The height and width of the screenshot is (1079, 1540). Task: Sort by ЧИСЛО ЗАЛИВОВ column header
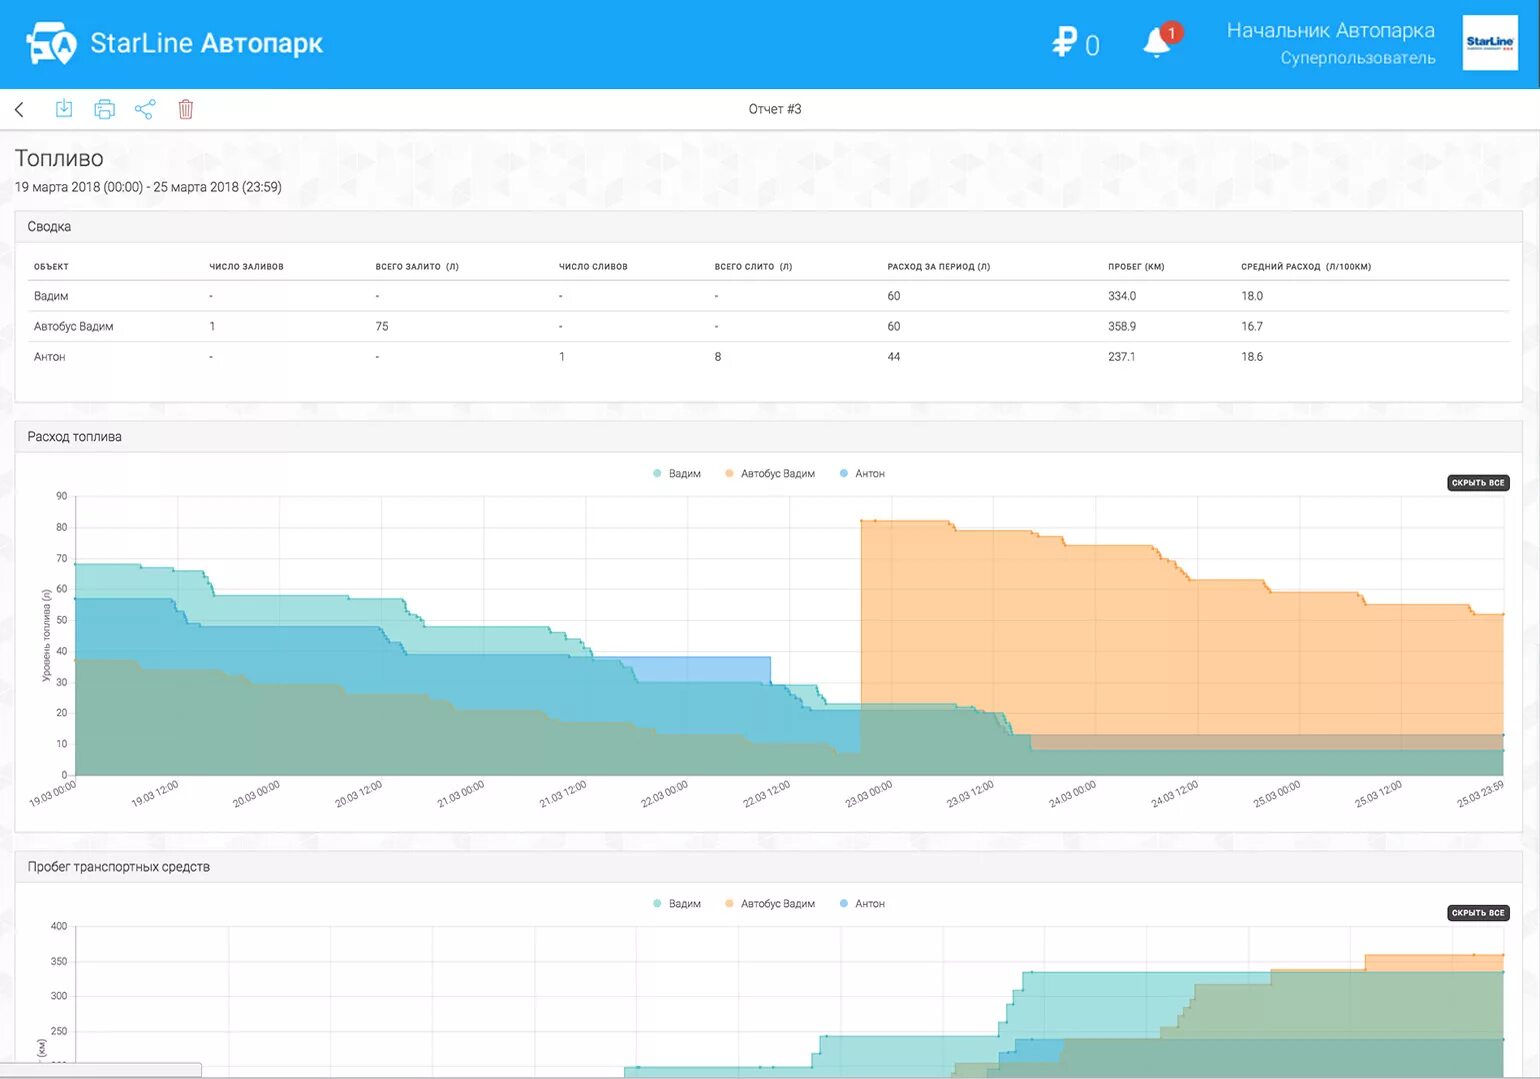[246, 267]
